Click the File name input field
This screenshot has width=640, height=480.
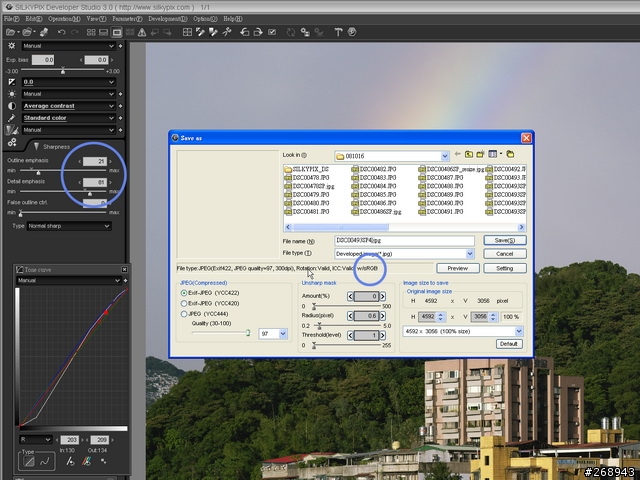(404, 240)
